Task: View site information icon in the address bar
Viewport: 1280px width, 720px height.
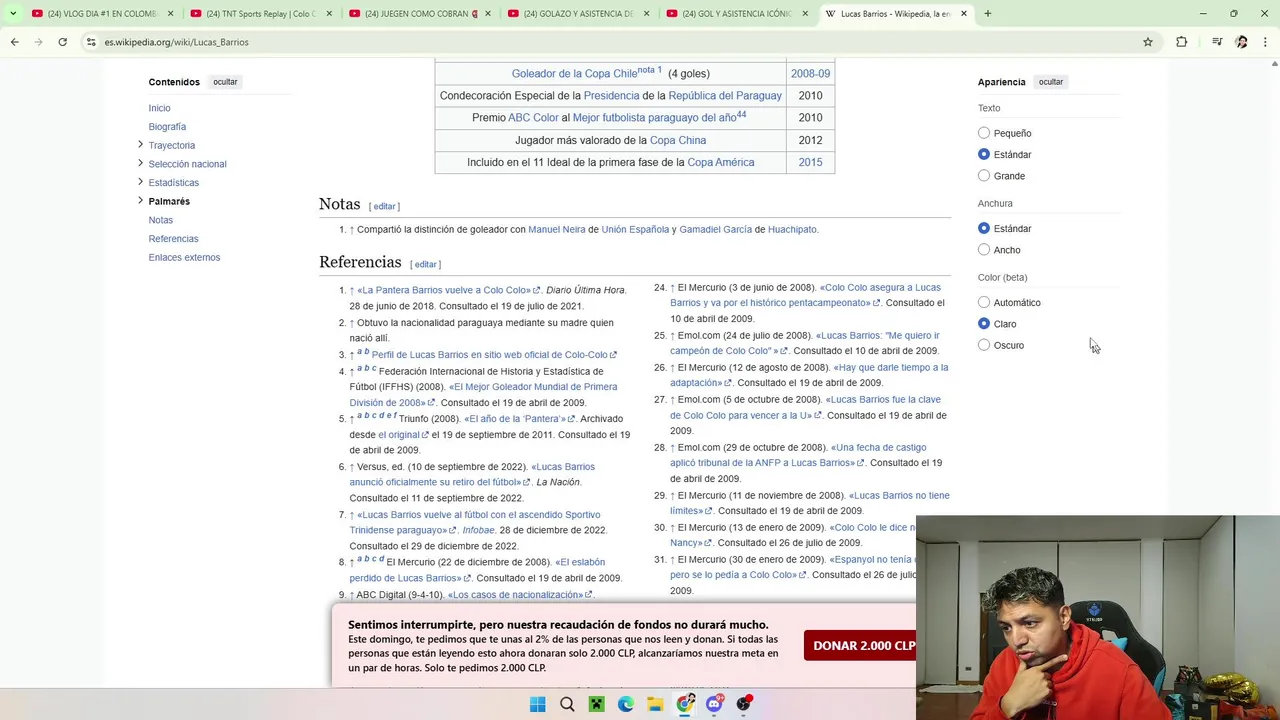Action: [x=91, y=42]
